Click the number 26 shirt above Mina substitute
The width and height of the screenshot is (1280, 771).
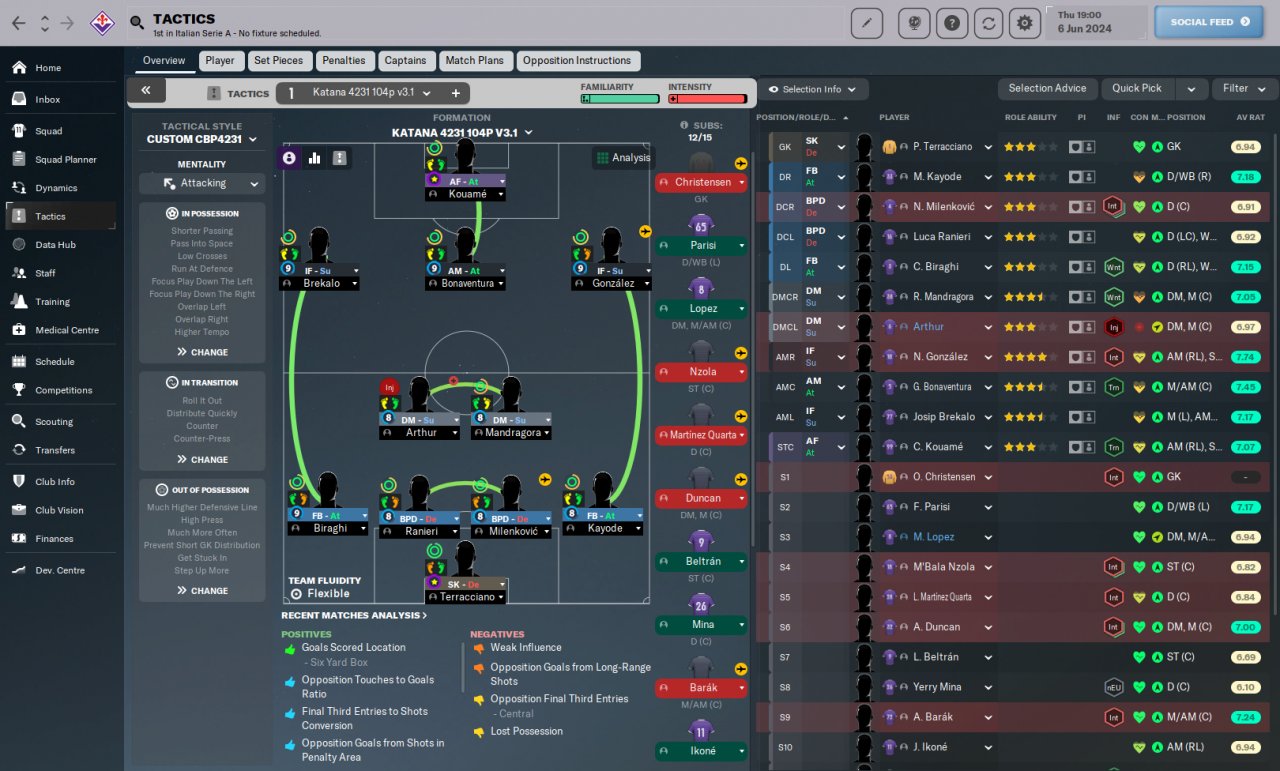pos(701,604)
